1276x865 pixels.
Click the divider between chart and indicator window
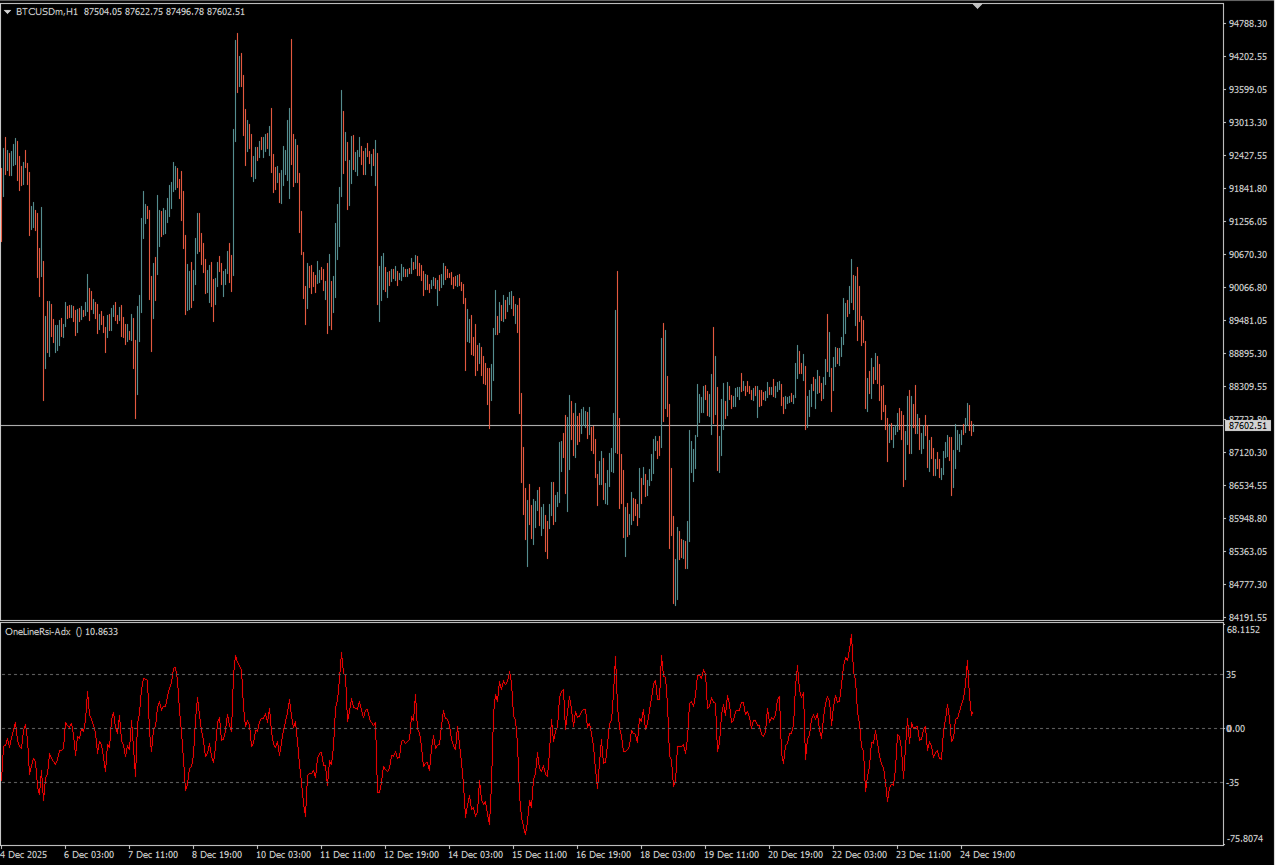pyautogui.click(x=612, y=621)
